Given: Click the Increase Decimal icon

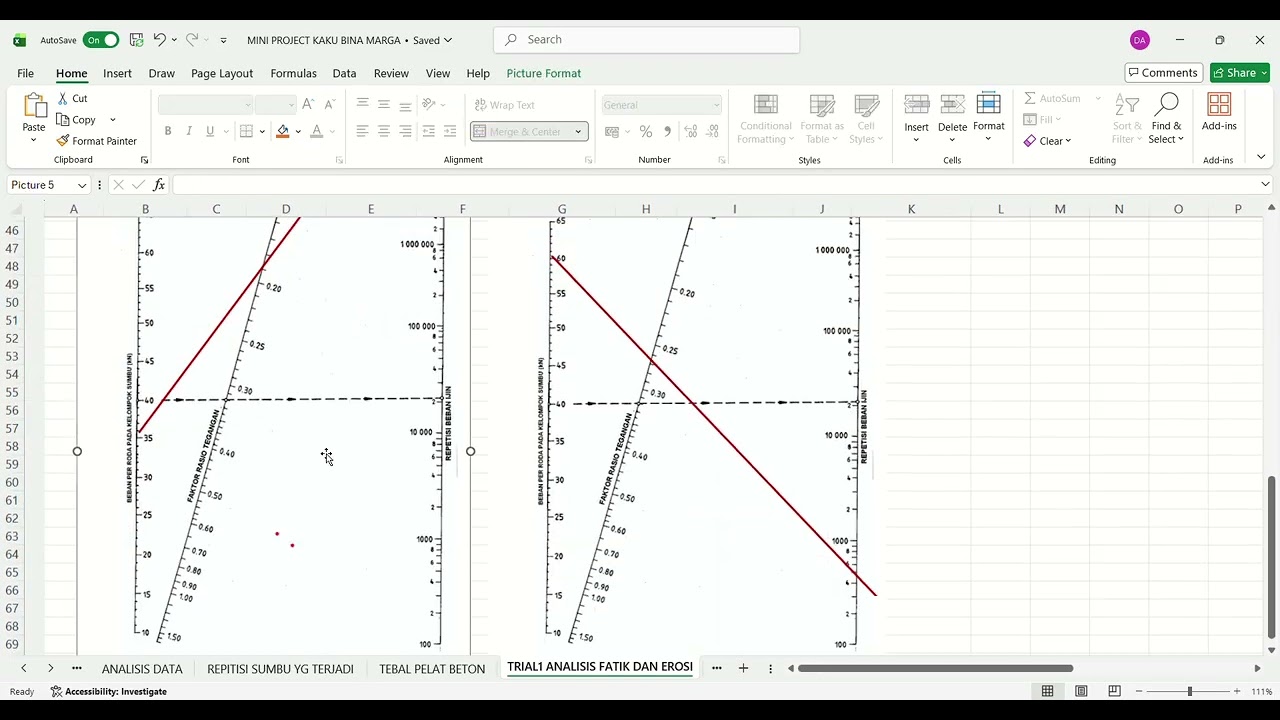Looking at the screenshot, I should coord(691,131).
